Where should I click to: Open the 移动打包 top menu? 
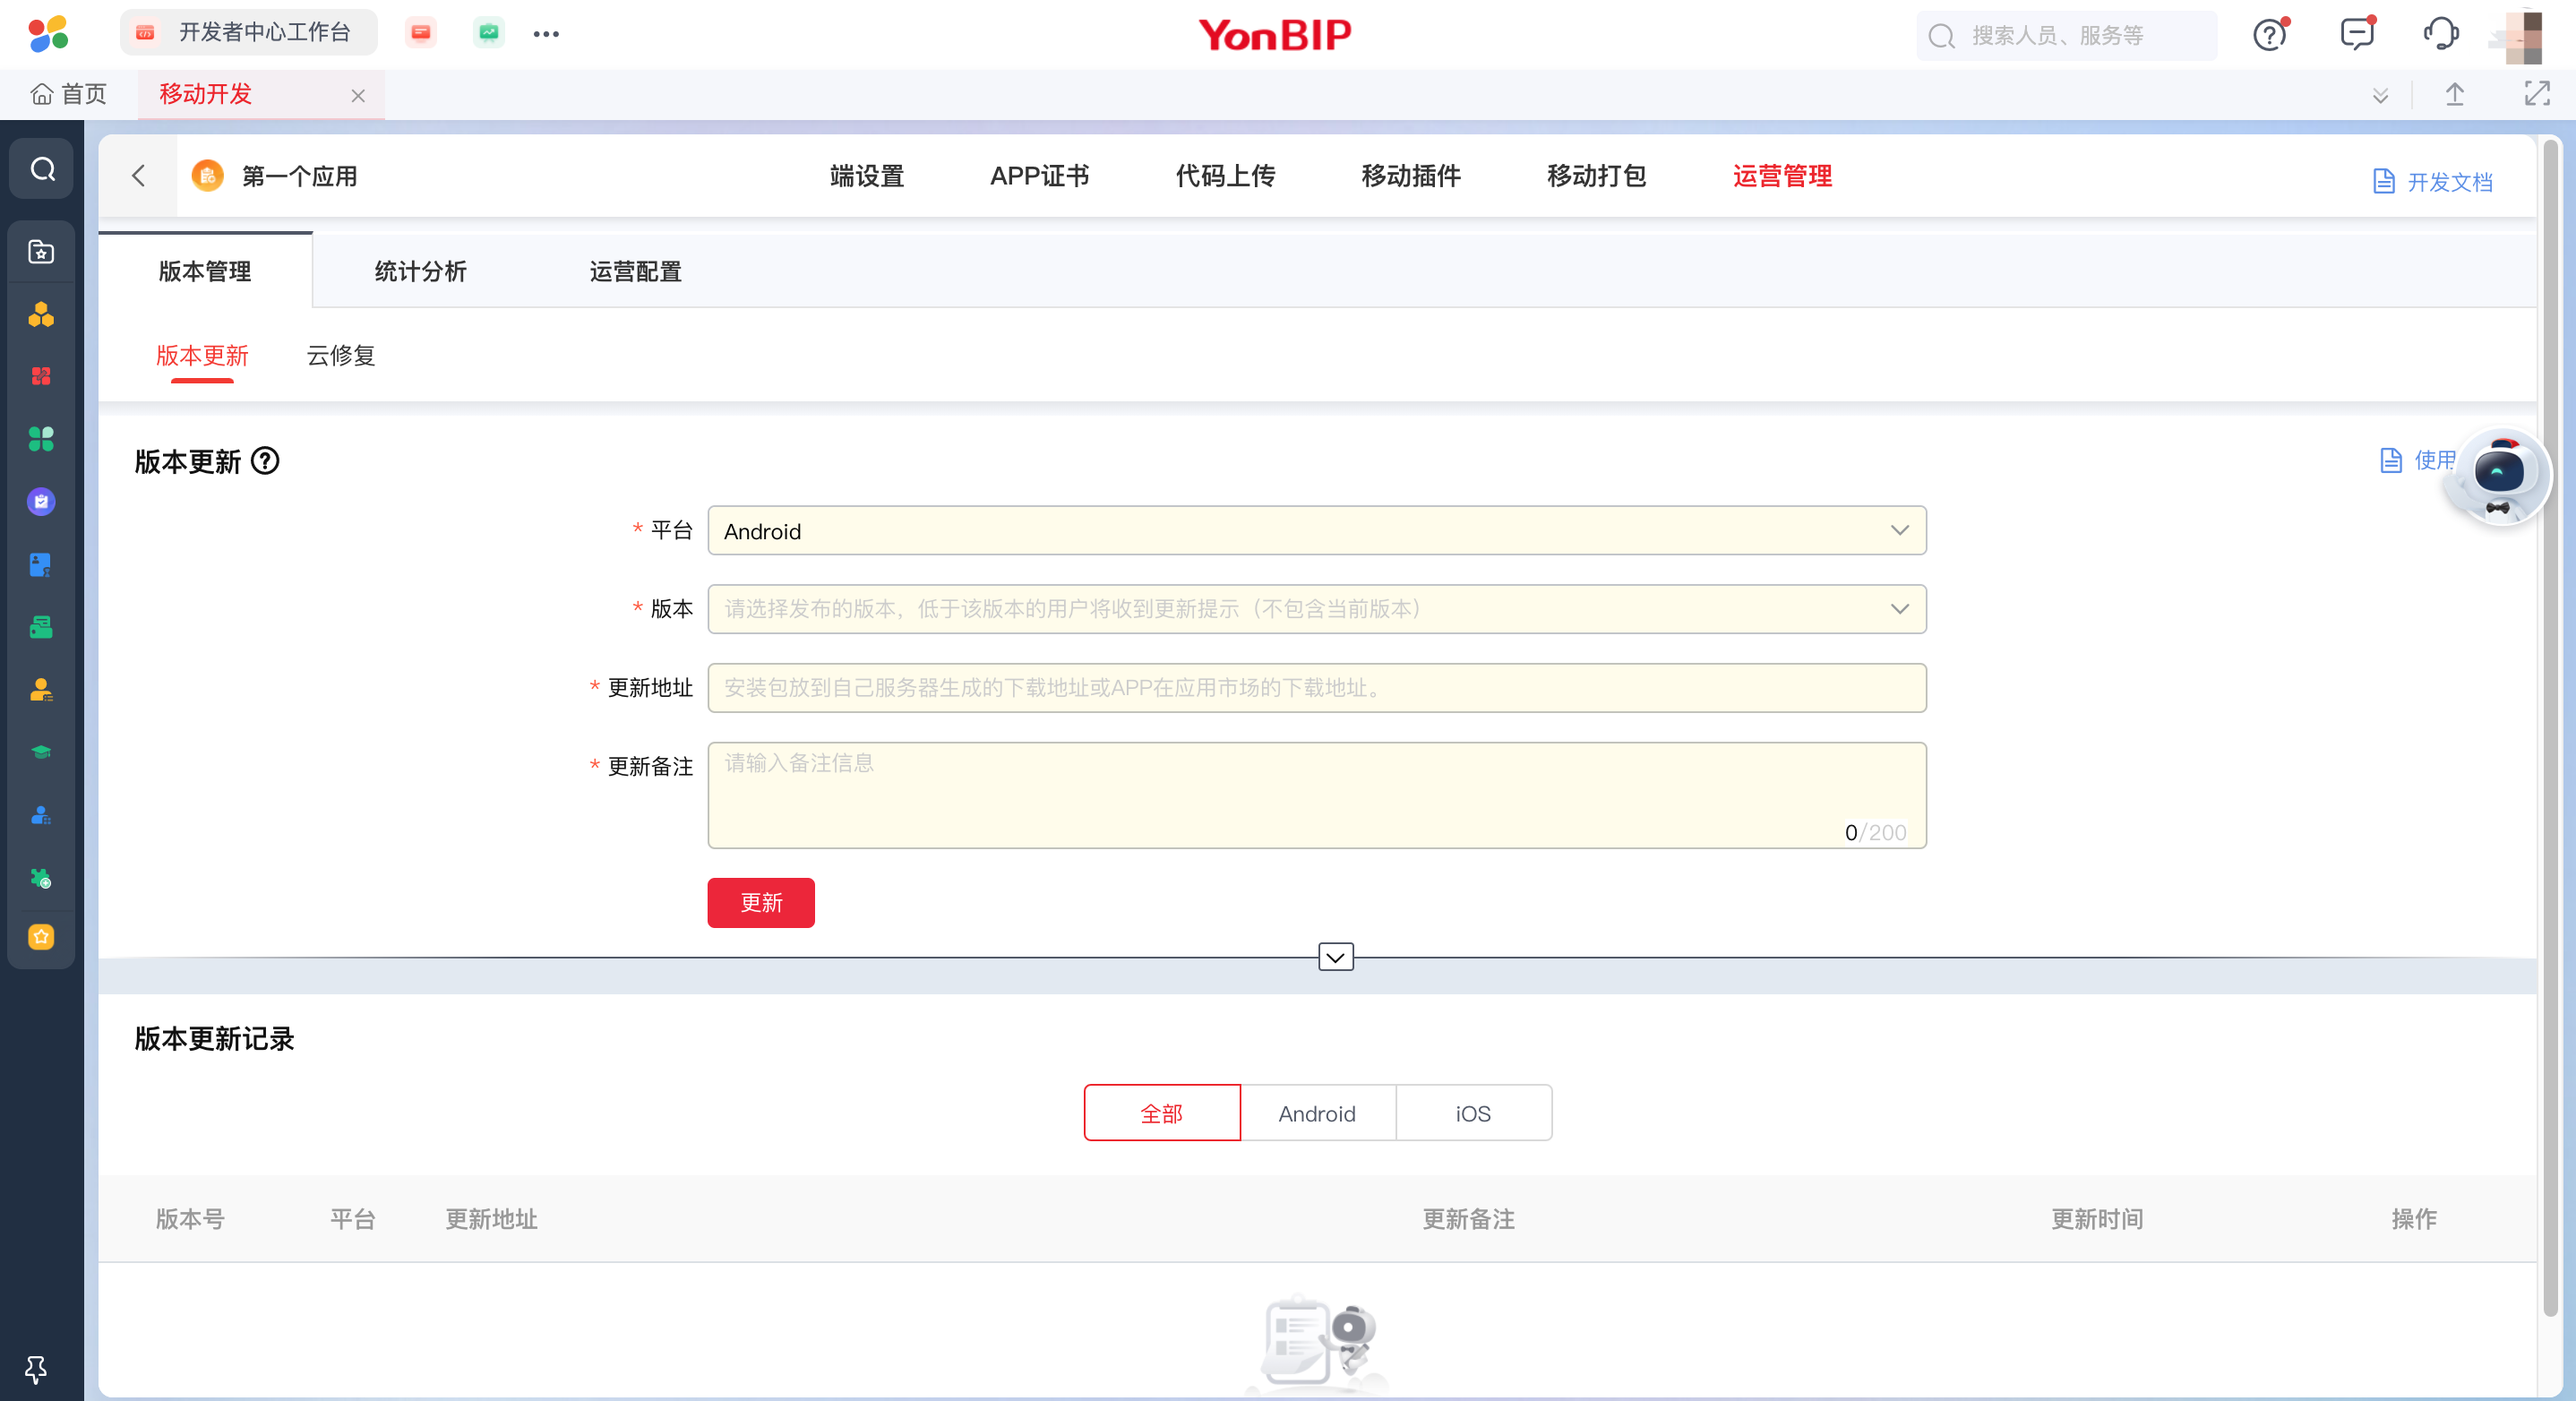[1595, 176]
